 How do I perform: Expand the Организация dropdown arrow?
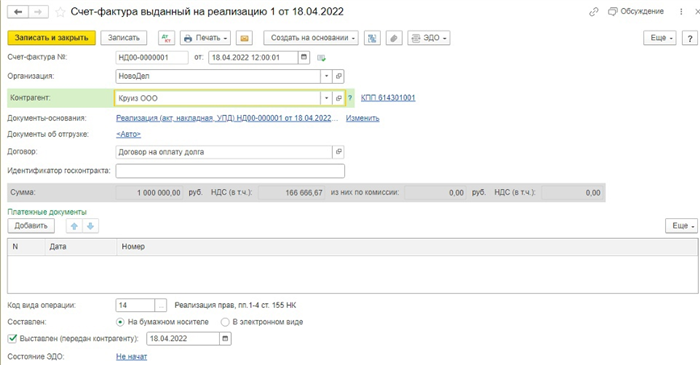click(x=326, y=76)
